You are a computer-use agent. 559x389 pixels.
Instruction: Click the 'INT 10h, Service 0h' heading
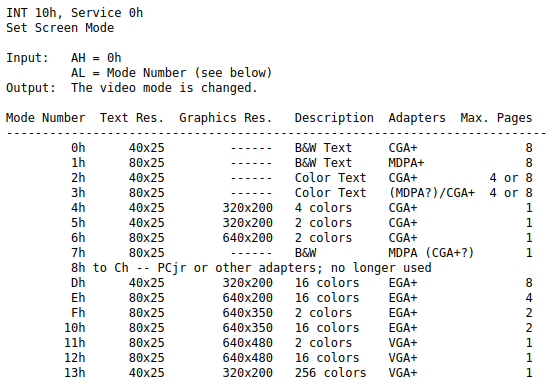click(x=75, y=13)
